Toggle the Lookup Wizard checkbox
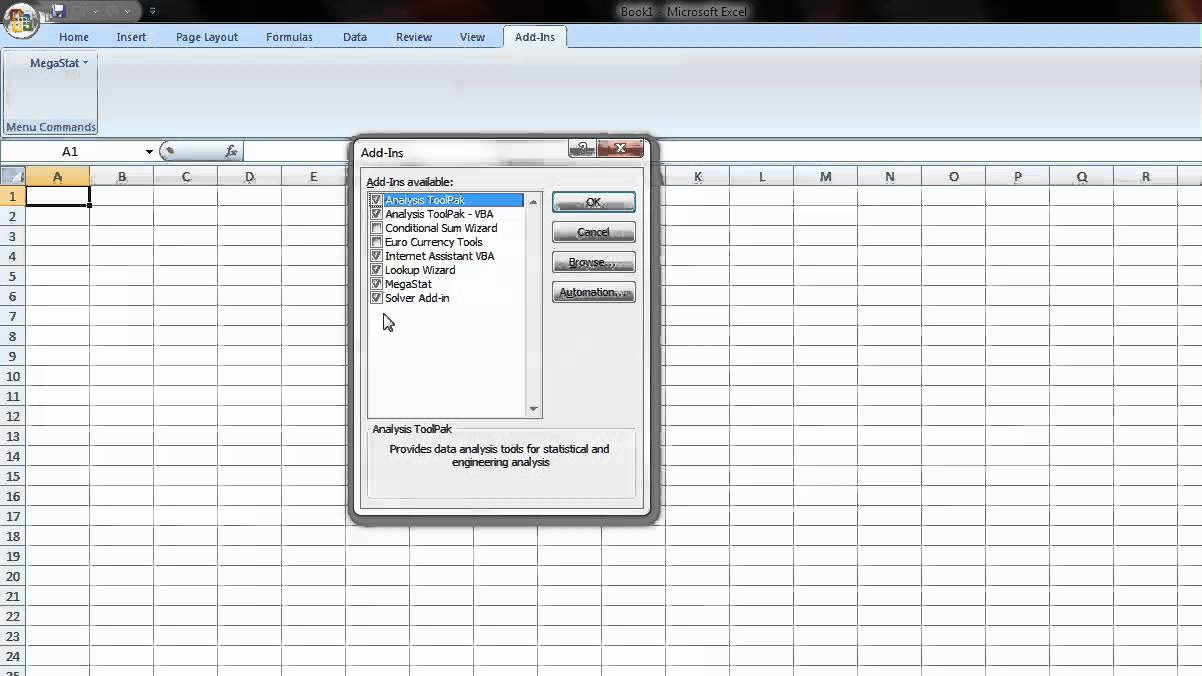This screenshot has height=676, width=1202. 377,270
